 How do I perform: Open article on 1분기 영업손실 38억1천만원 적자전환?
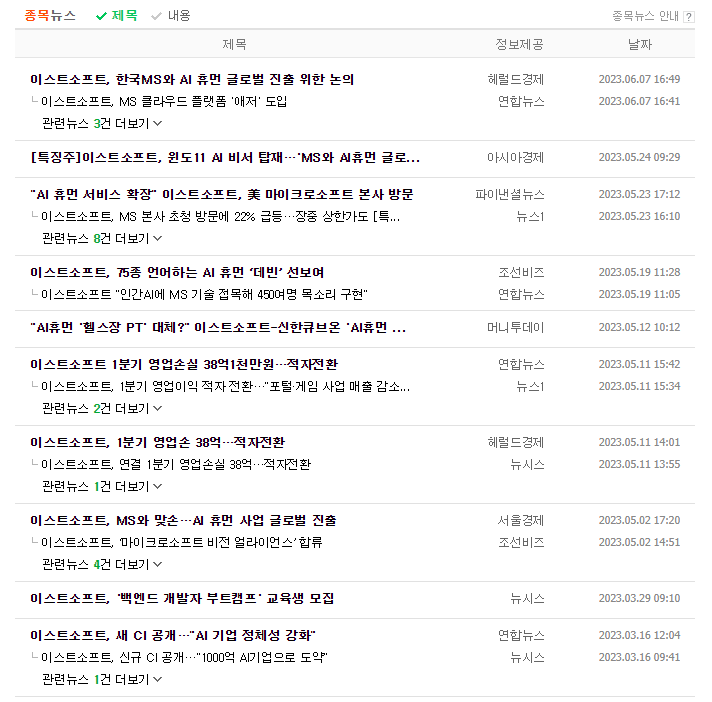pos(184,364)
